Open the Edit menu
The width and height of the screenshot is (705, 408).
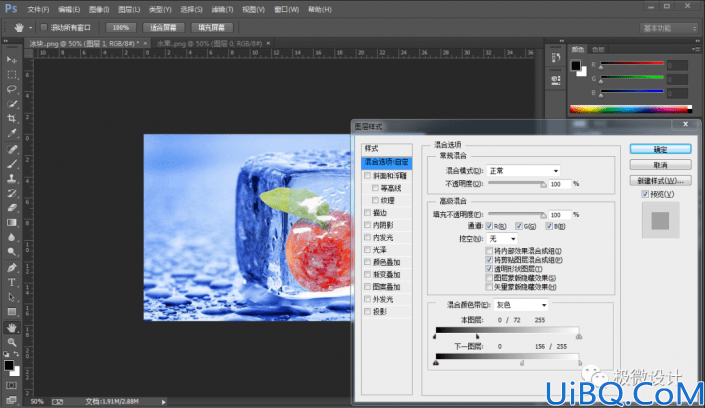[69, 9]
